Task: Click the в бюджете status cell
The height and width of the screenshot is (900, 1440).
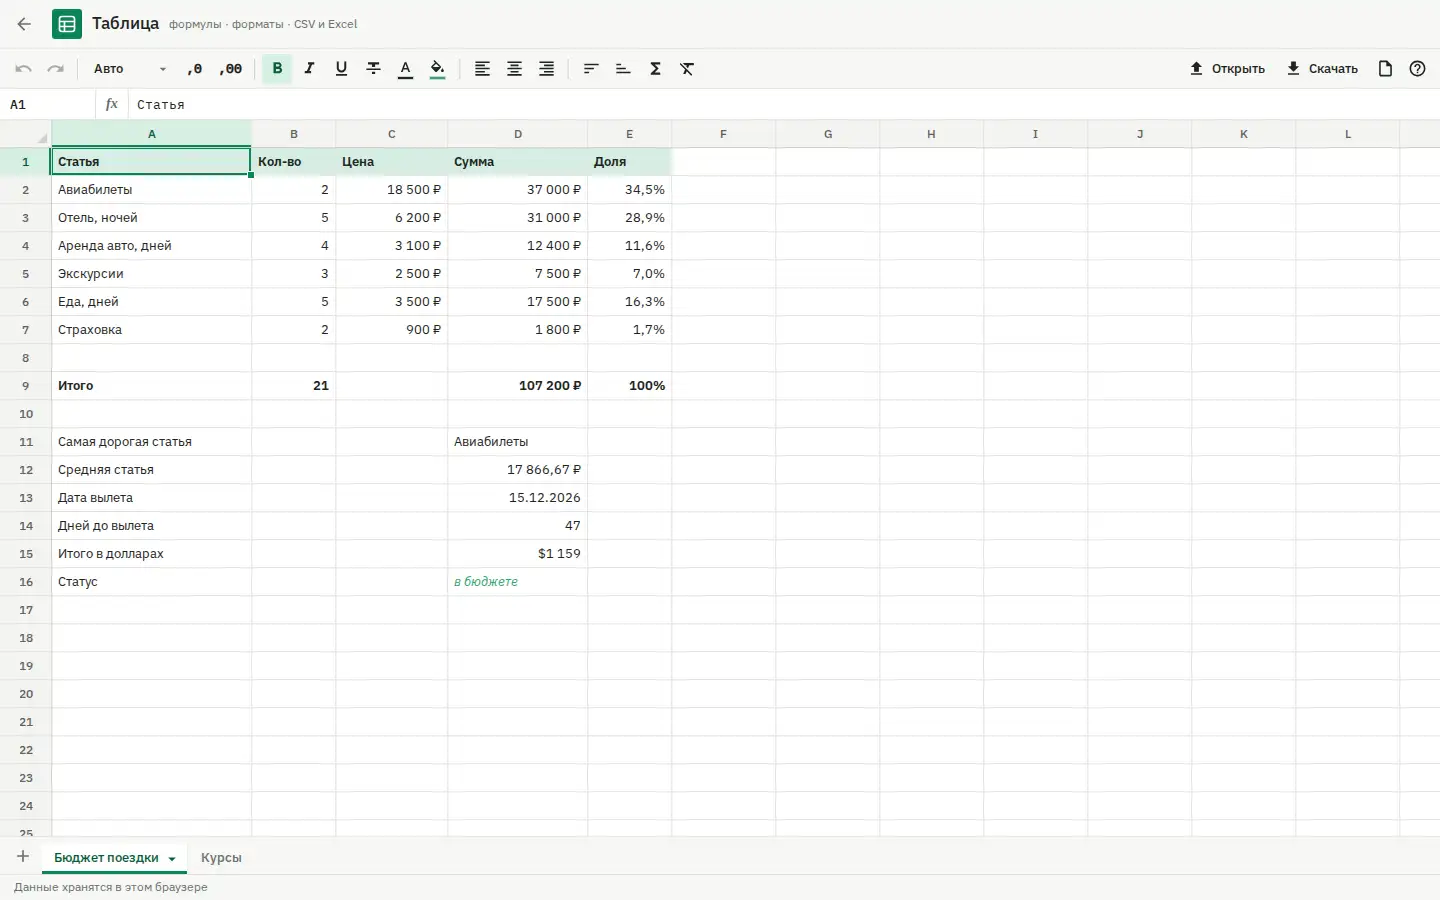Action: tap(518, 582)
